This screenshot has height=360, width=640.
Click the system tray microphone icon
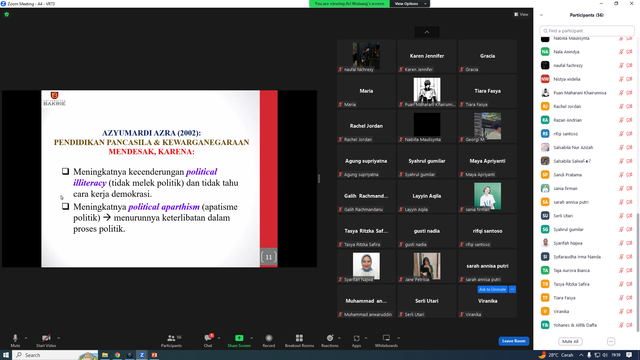[x=589, y=355]
